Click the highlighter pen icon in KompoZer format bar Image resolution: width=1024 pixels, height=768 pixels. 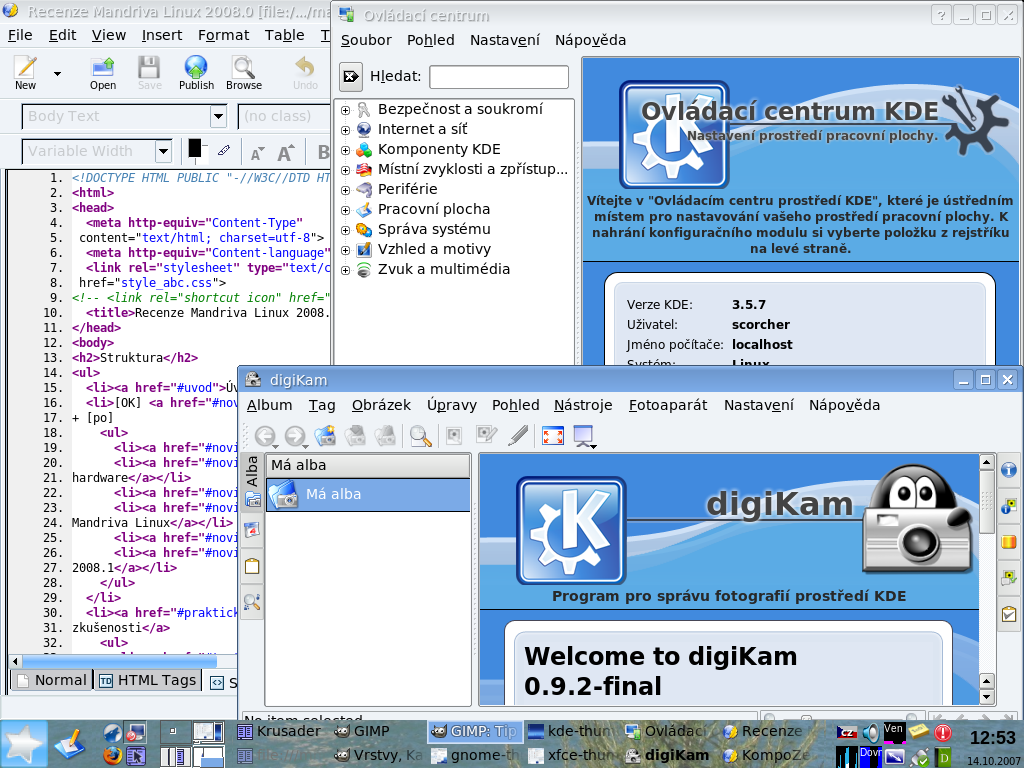224,151
